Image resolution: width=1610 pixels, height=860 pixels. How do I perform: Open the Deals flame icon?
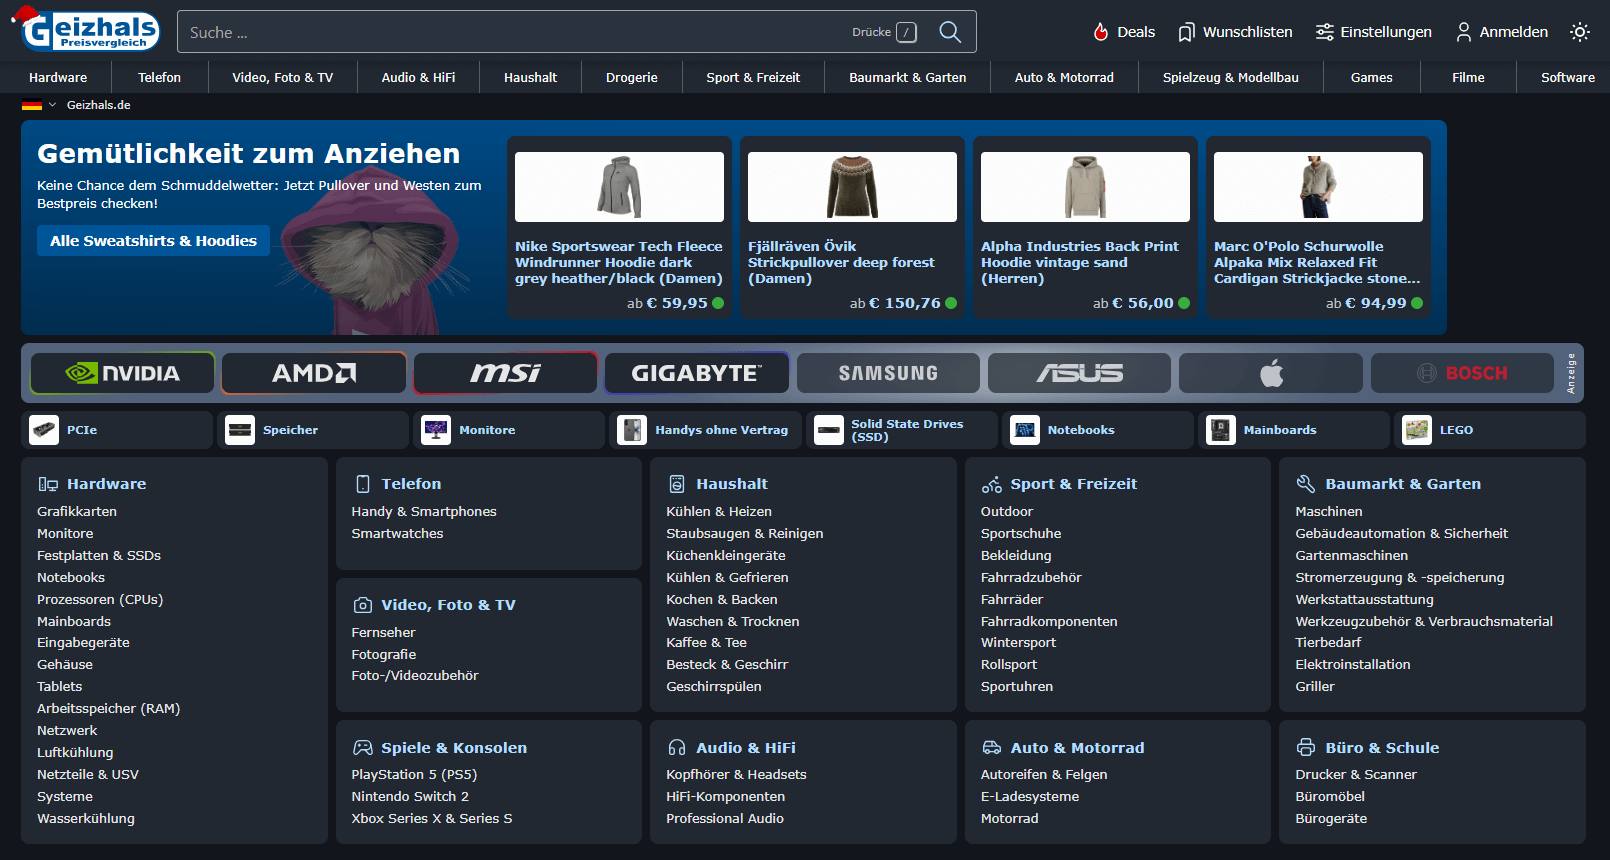[1101, 32]
